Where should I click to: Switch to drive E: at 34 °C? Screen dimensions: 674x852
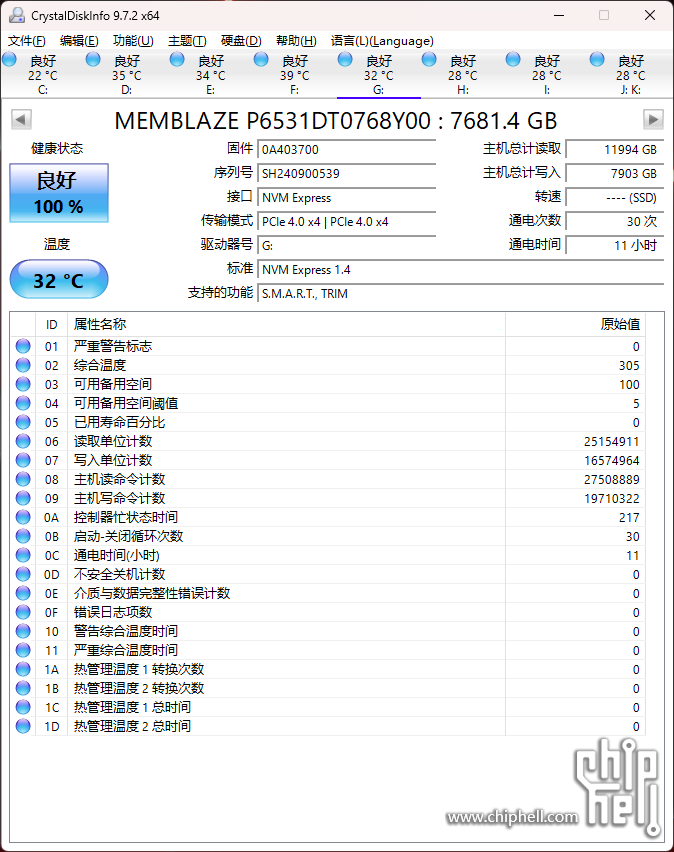[210, 75]
